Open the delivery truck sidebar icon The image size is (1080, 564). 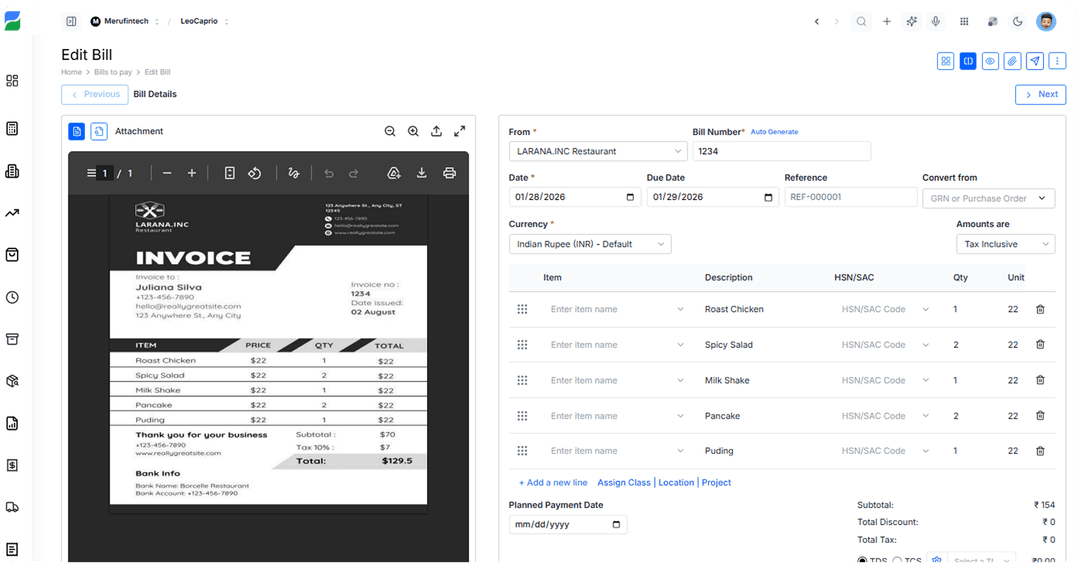pyautogui.click(x=12, y=508)
